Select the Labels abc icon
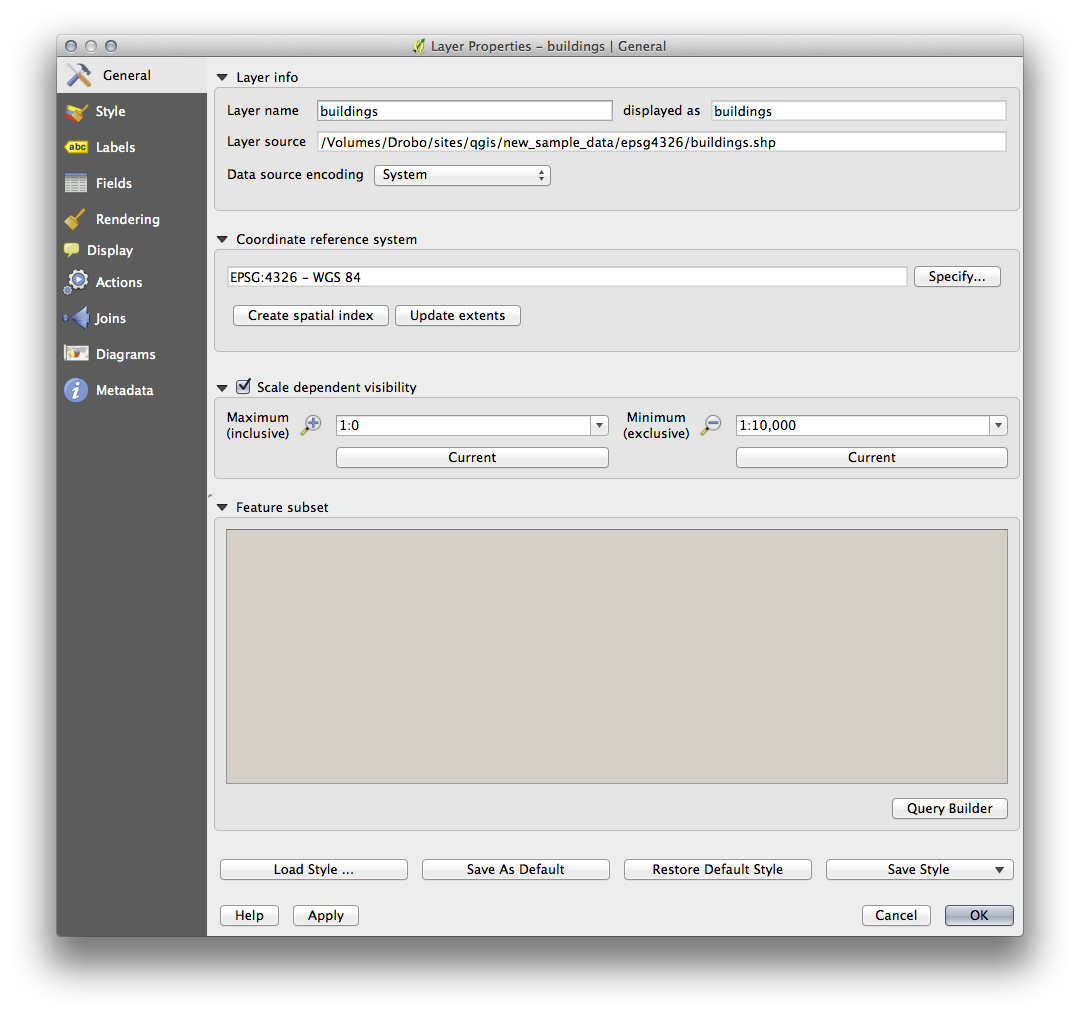 click(x=77, y=147)
